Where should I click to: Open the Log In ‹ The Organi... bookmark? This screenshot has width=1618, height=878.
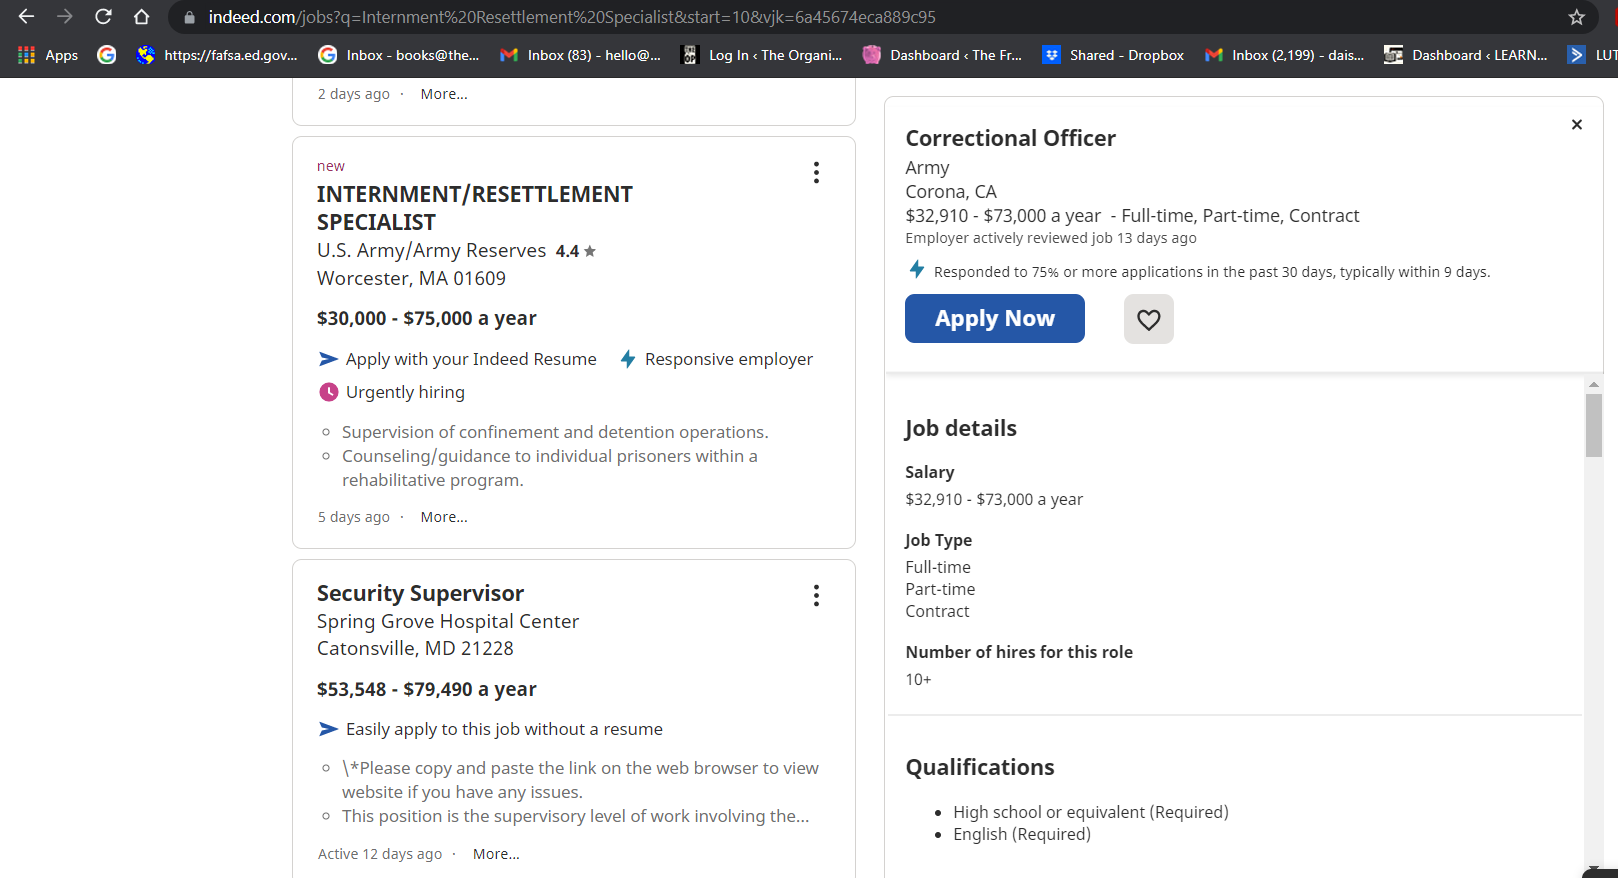(x=761, y=55)
